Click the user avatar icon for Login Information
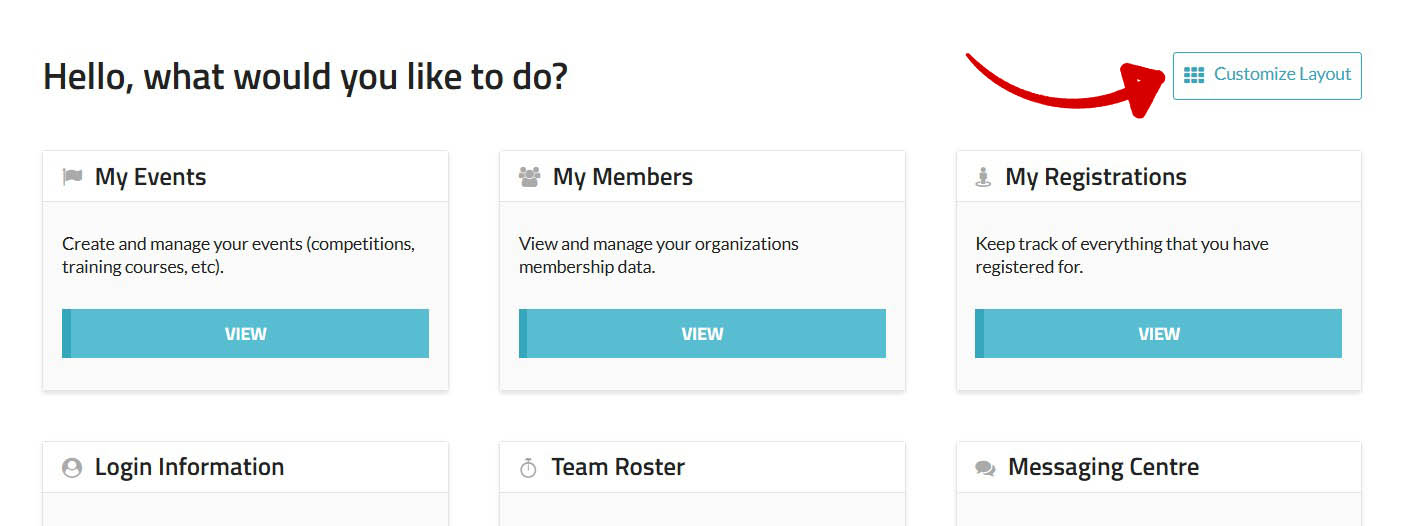The height and width of the screenshot is (526, 1401). pyautogui.click(x=72, y=468)
